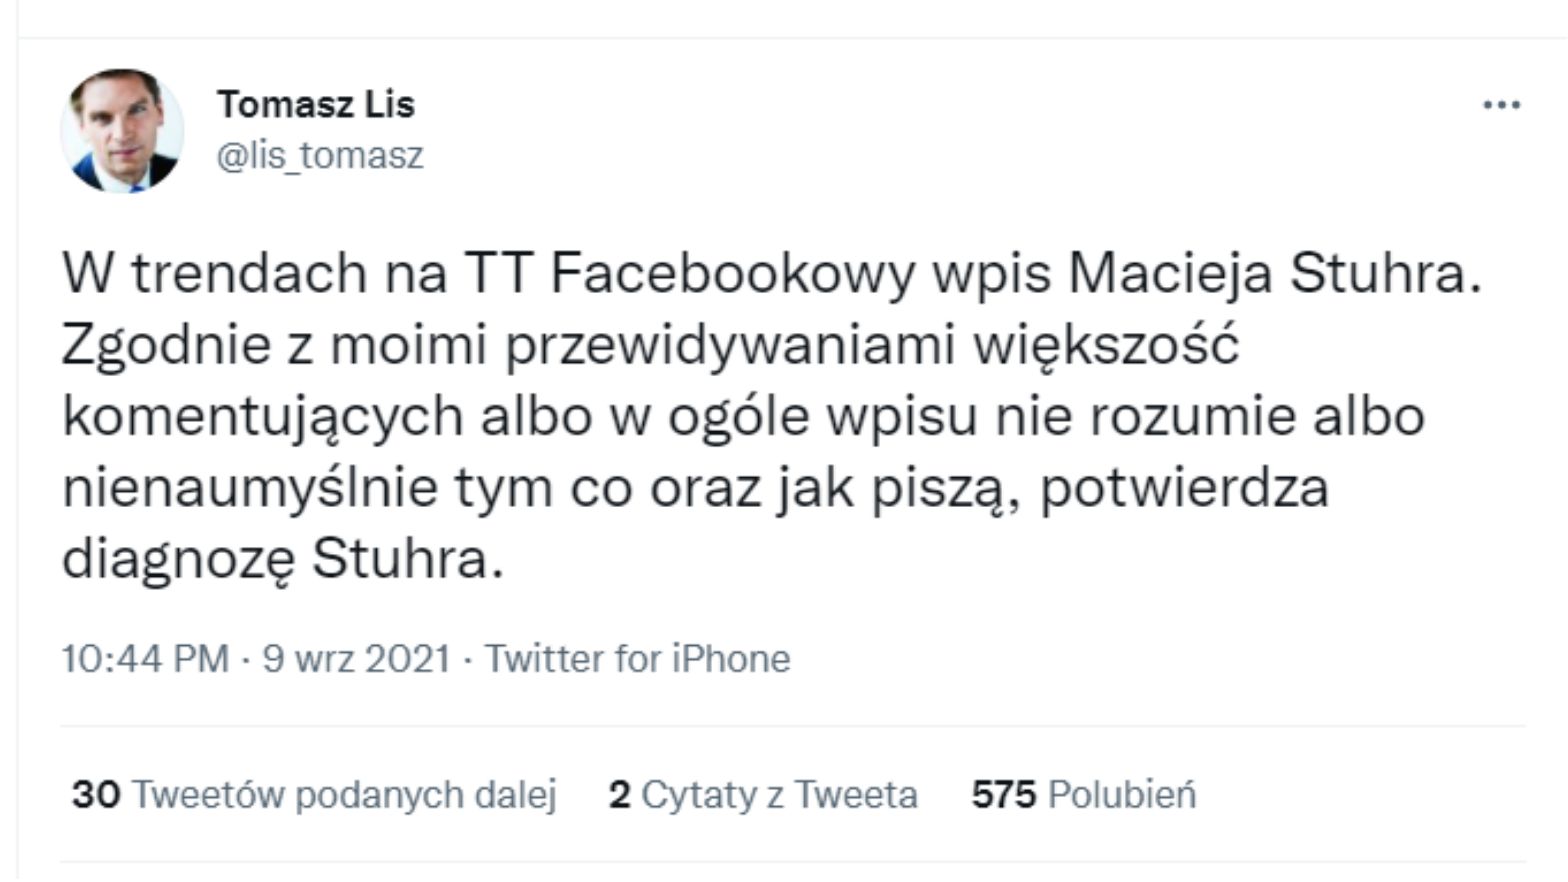Image resolution: width=1568 pixels, height=882 pixels.
Task: Open the Twitter for iPhone source link
Action: click(637, 659)
